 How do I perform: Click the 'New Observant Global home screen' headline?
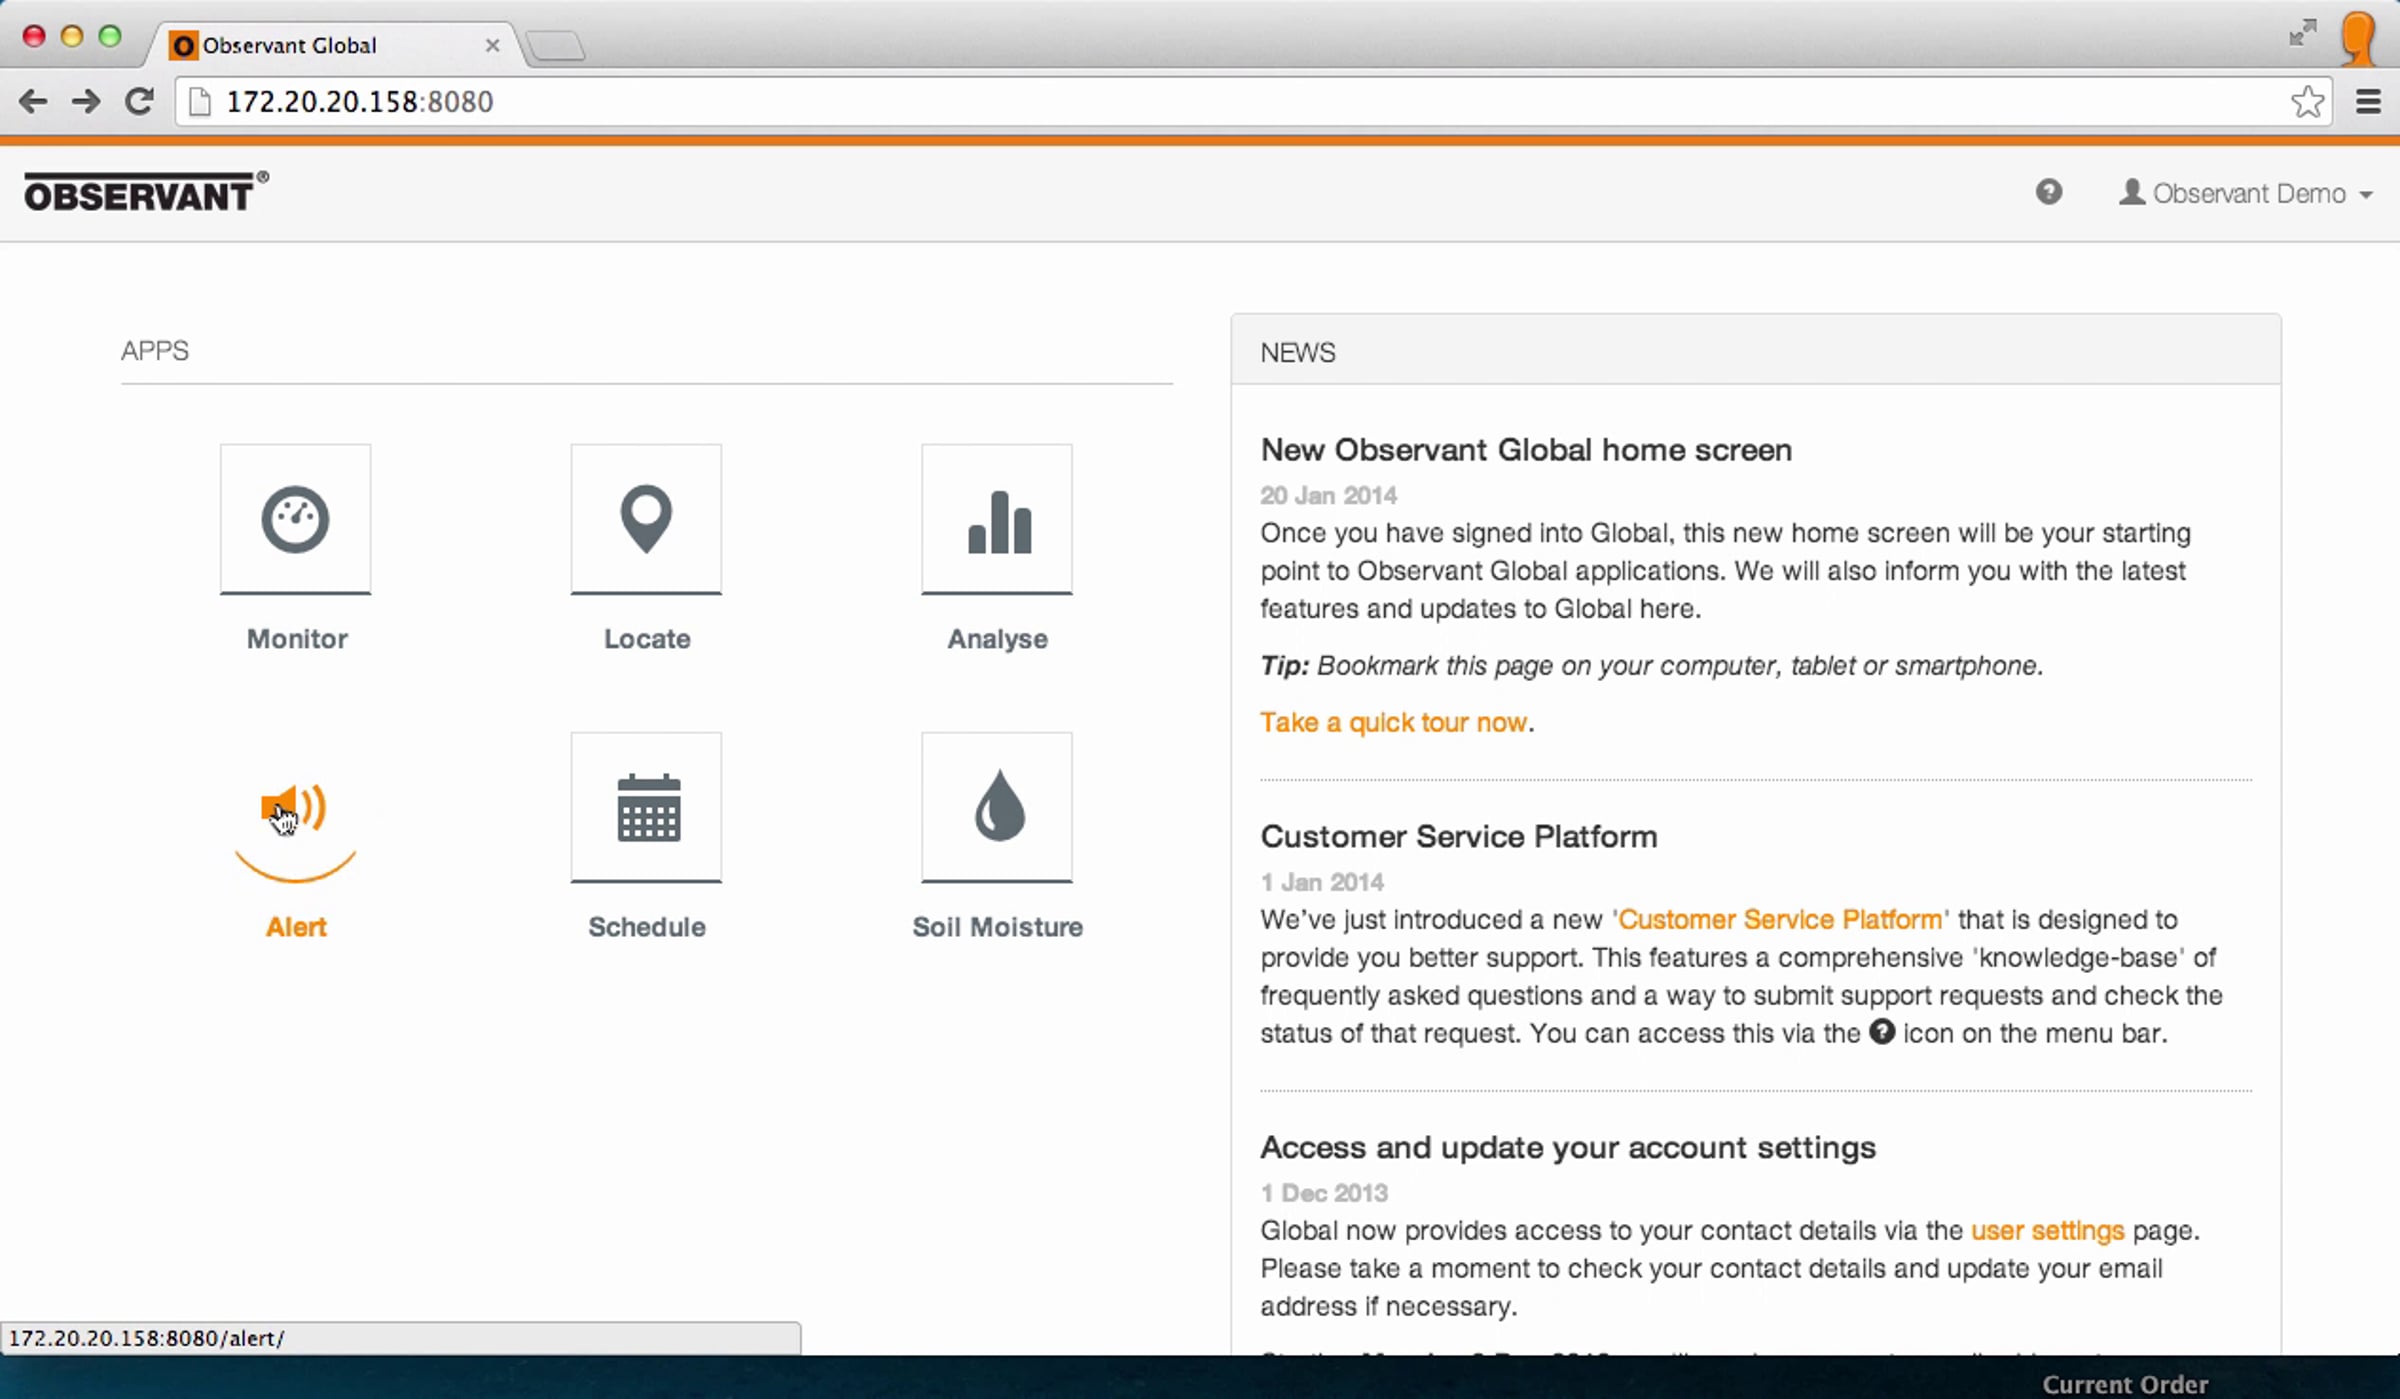[x=1526, y=450]
